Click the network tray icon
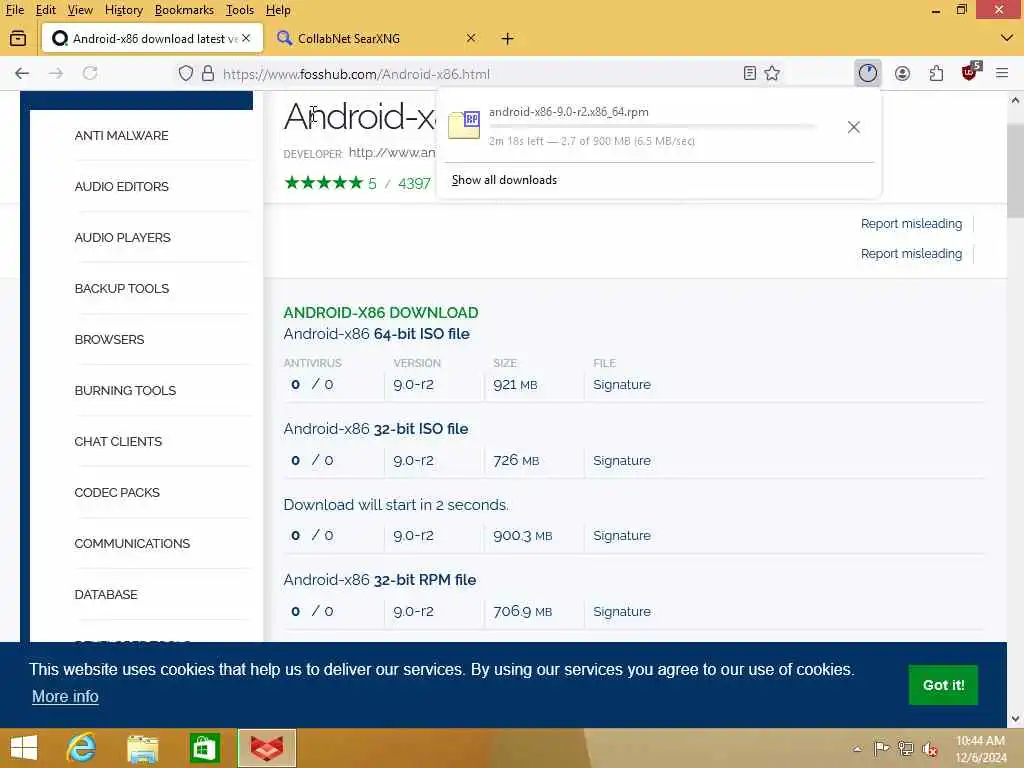The height and width of the screenshot is (768, 1024). tap(906, 748)
